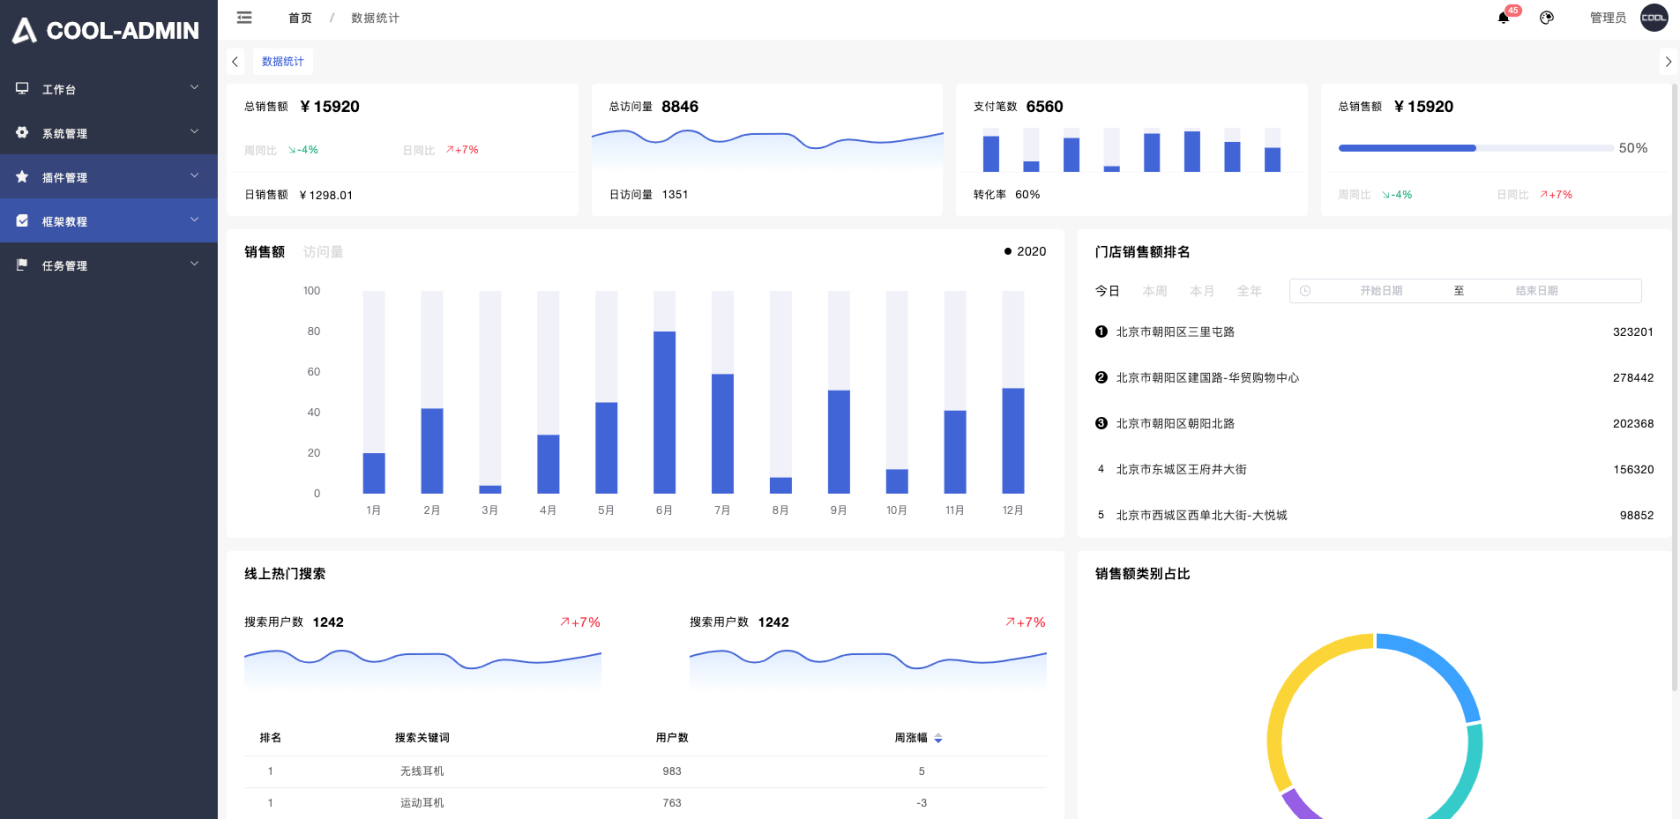Go to 首页 breadcrumb link
Image resolution: width=1680 pixels, height=819 pixels.
click(x=300, y=18)
